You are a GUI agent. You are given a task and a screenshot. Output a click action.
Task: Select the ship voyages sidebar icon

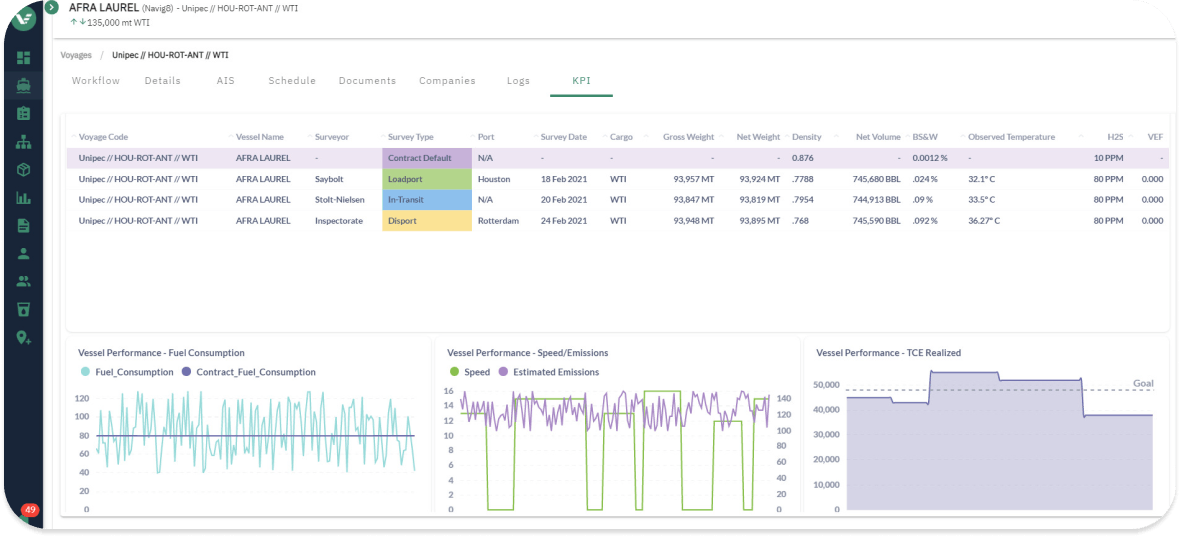pyautogui.click(x=23, y=86)
